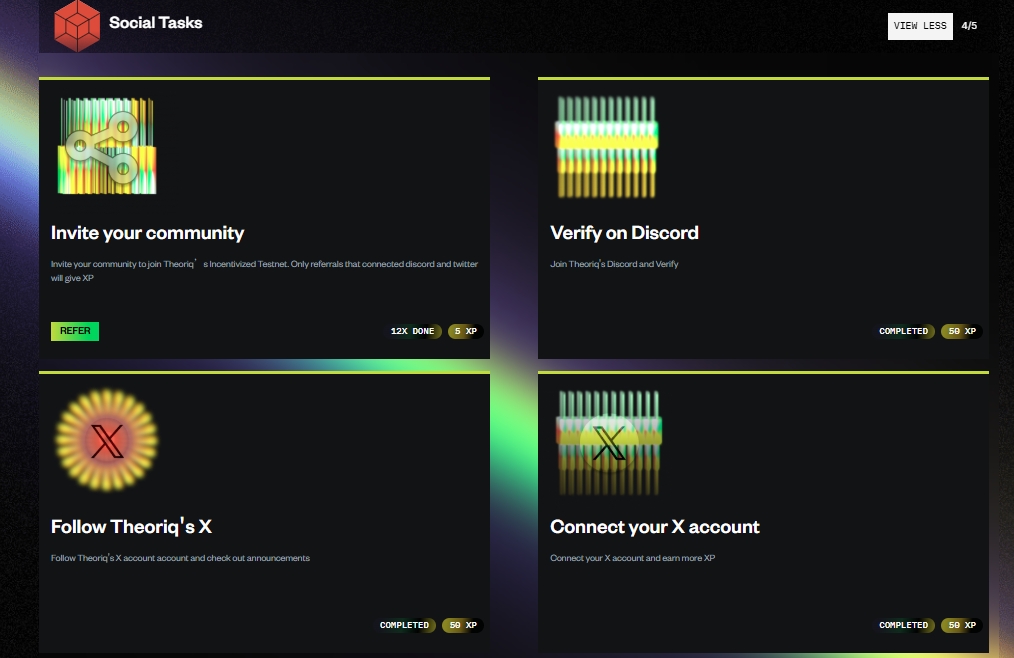Collapse tasks with the View Less button
Image resolution: width=1014 pixels, height=658 pixels.
[920, 26]
